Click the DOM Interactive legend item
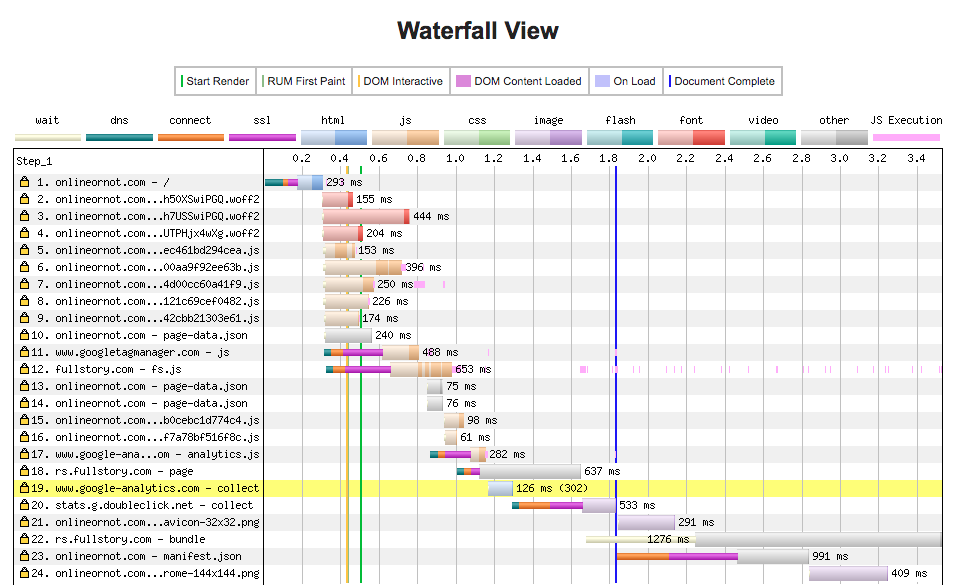Screen dimensions: 962x585 pos(401,81)
